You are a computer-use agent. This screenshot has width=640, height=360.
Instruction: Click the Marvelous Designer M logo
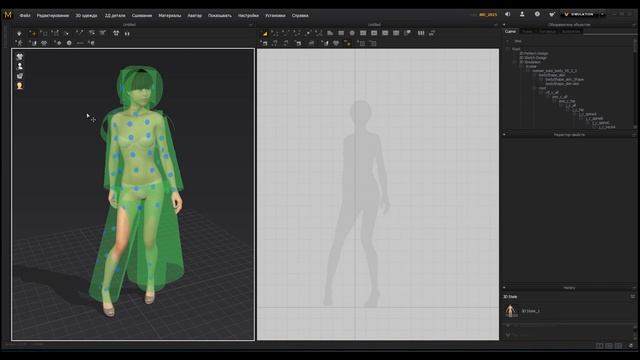[x=8, y=15]
